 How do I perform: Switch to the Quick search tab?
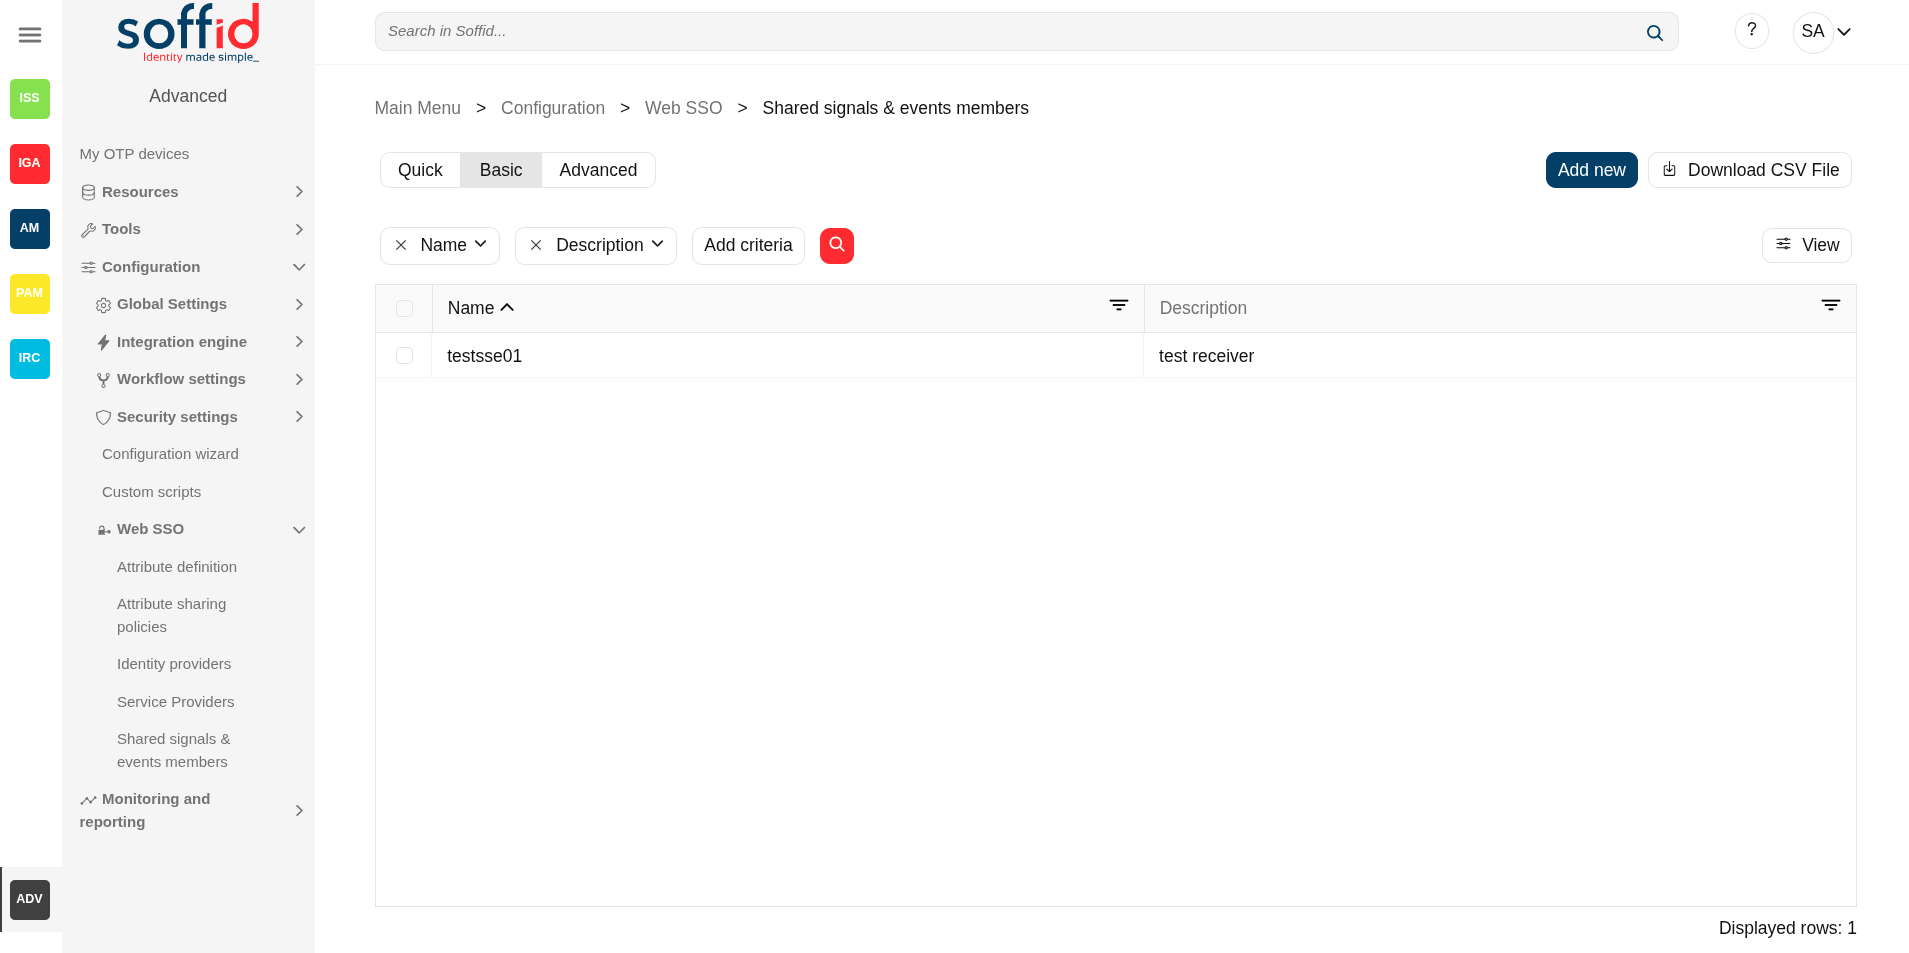420,170
